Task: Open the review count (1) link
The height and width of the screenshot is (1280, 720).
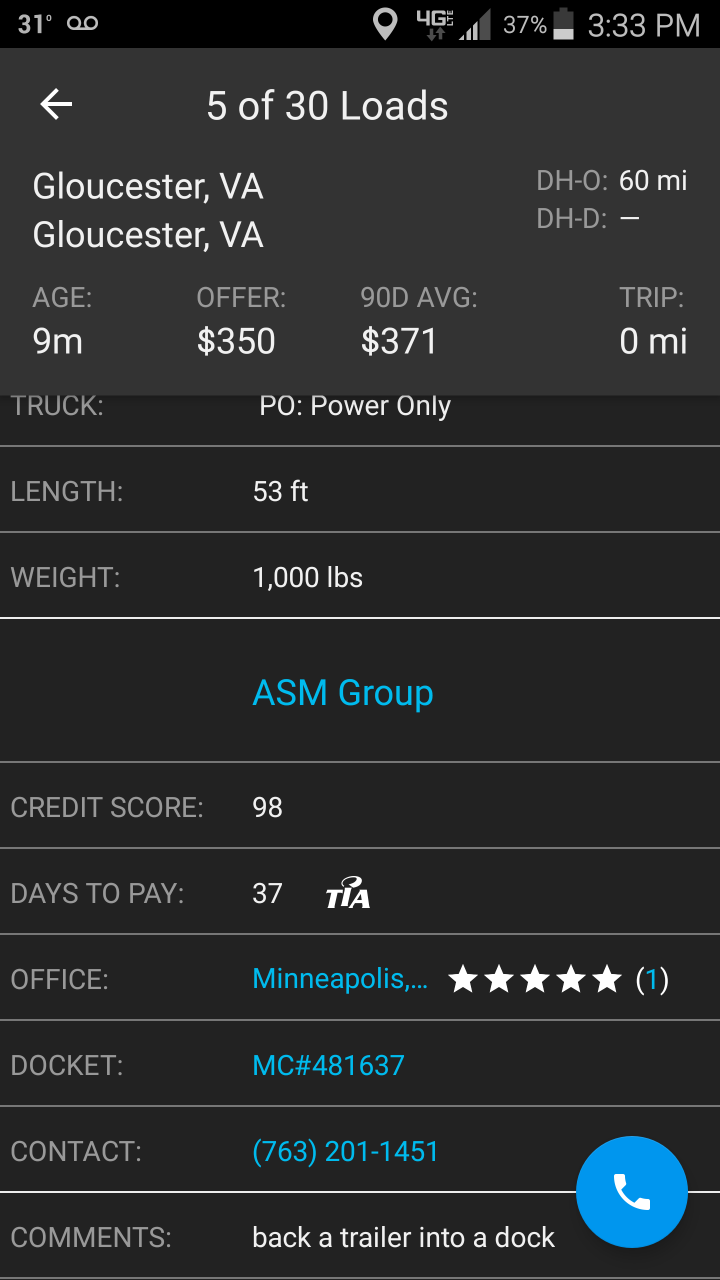Action: click(652, 979)
